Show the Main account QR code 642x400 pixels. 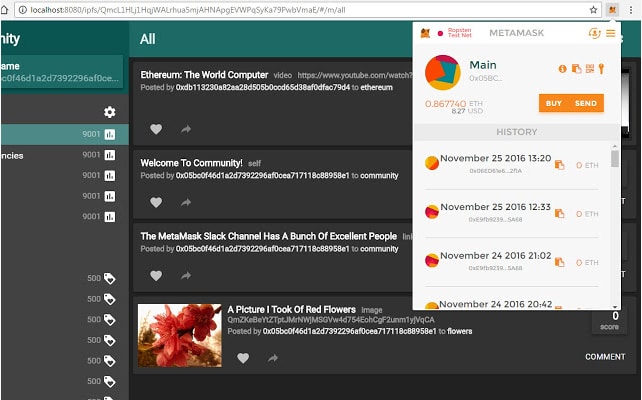pyautogui.click(x=589, y=68)
